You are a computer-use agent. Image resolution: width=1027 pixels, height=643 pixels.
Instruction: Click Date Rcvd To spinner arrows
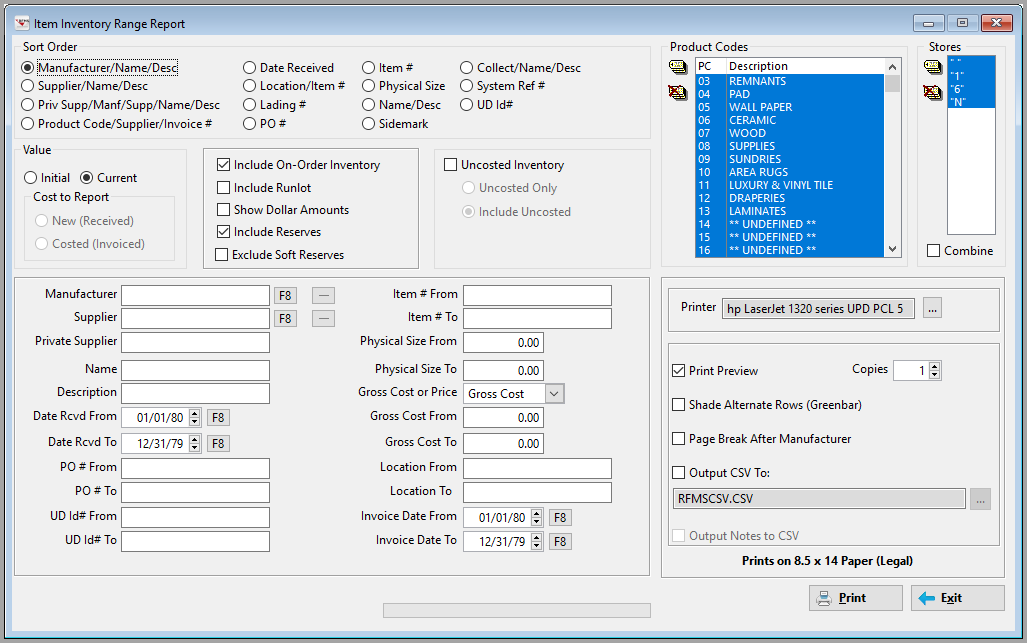(x=195, y=443)
